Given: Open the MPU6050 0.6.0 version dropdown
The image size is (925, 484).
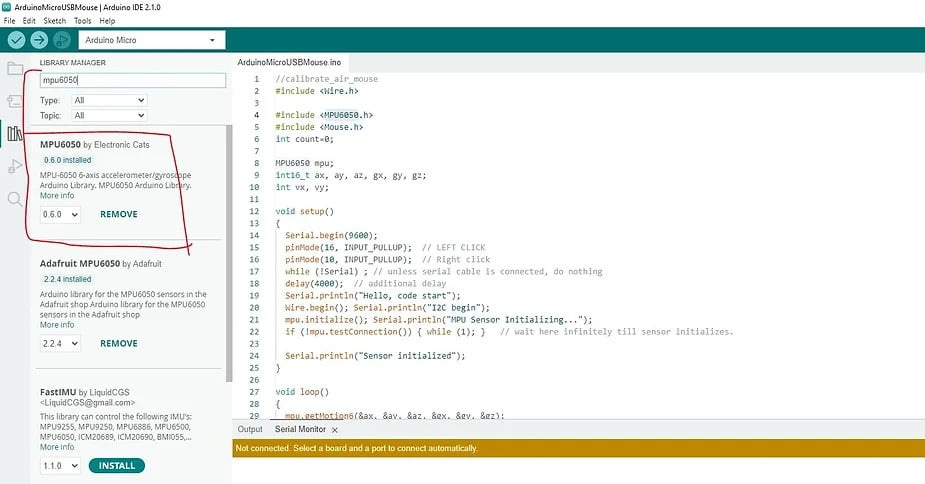Looking at the screenshot, I should (x=60, y=214).
